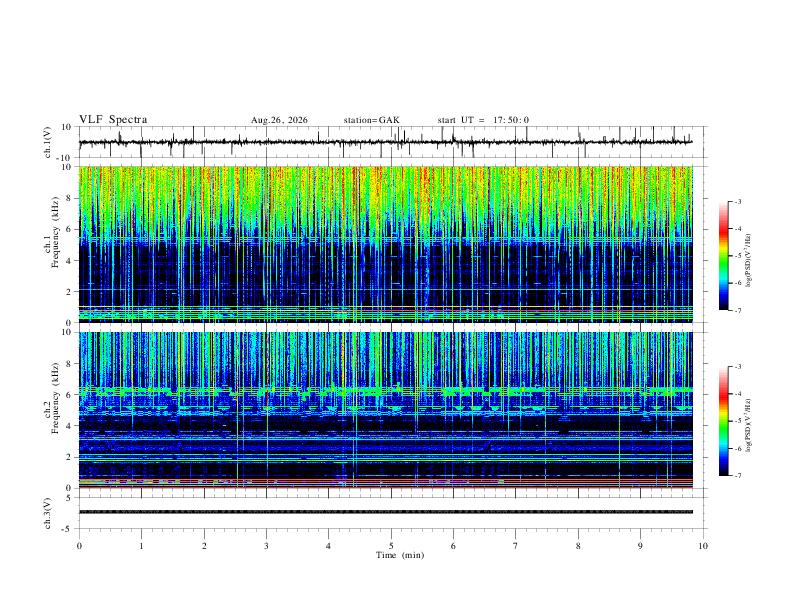The width and height of the screenshot is (792, 612).
Task: Click the Time (min) axis label
Action: click(x=400, y=555)
